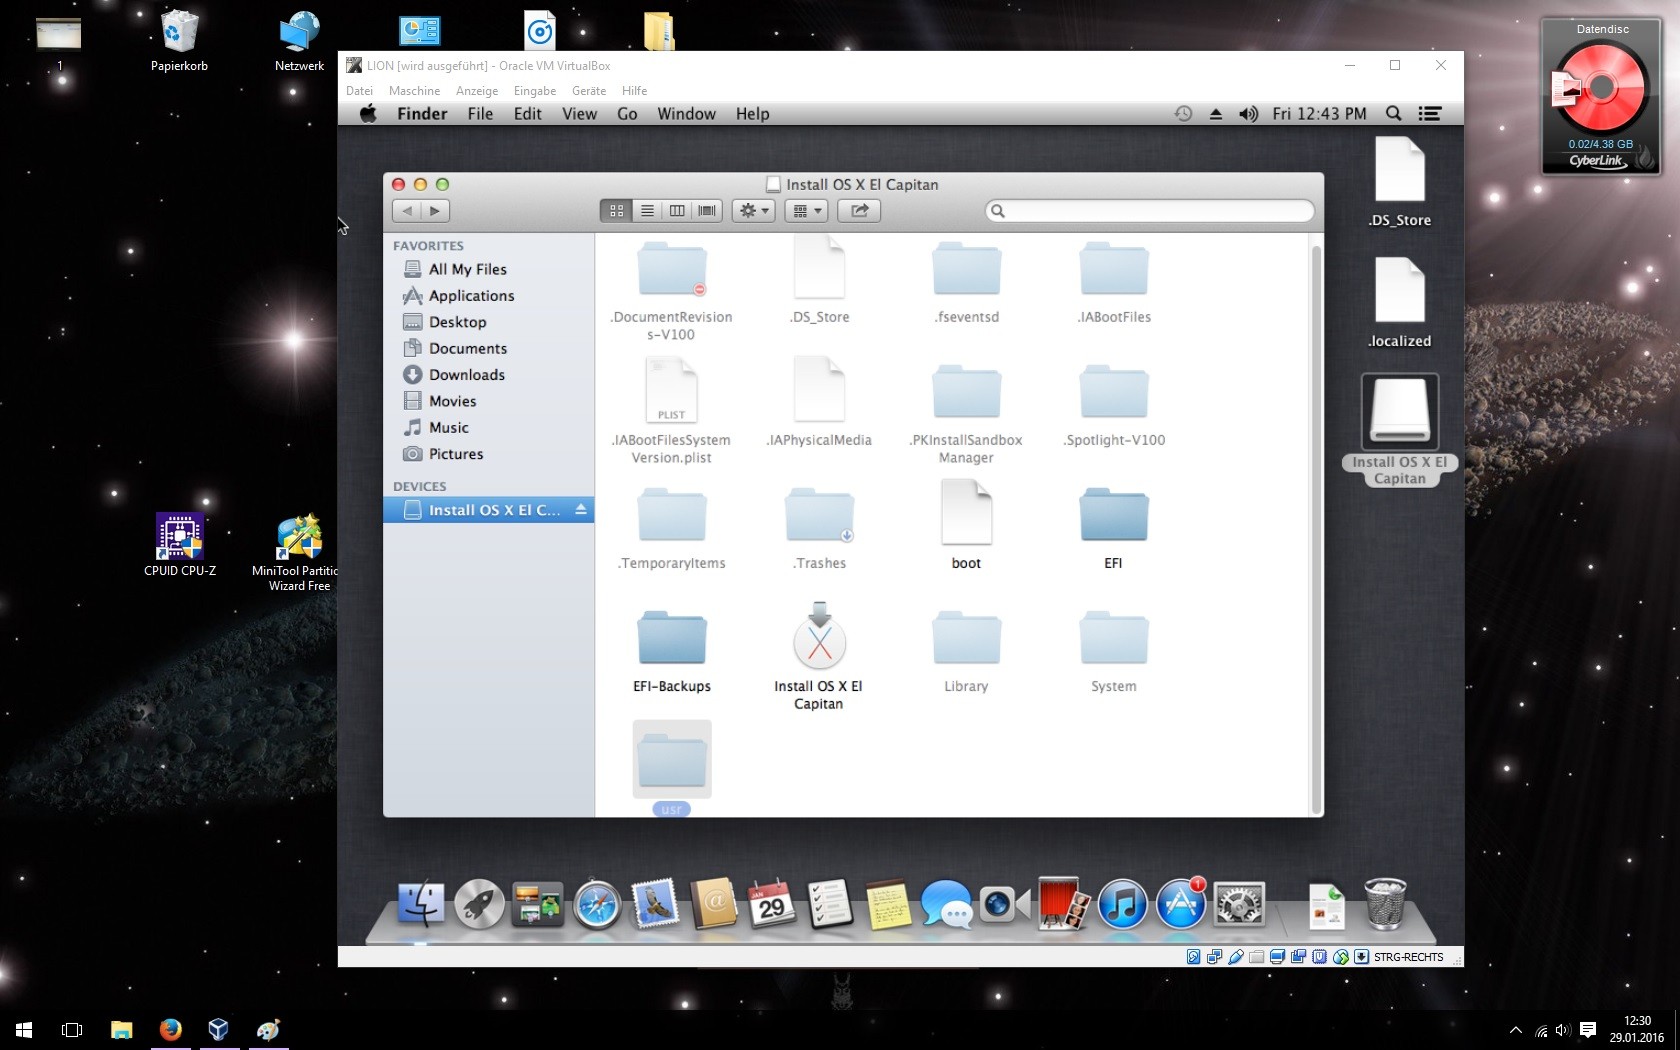The height and width of the screenshot is (1050, 1680).
Task: Select Applications in Favorites sidebar
Action: pos(471,296)
